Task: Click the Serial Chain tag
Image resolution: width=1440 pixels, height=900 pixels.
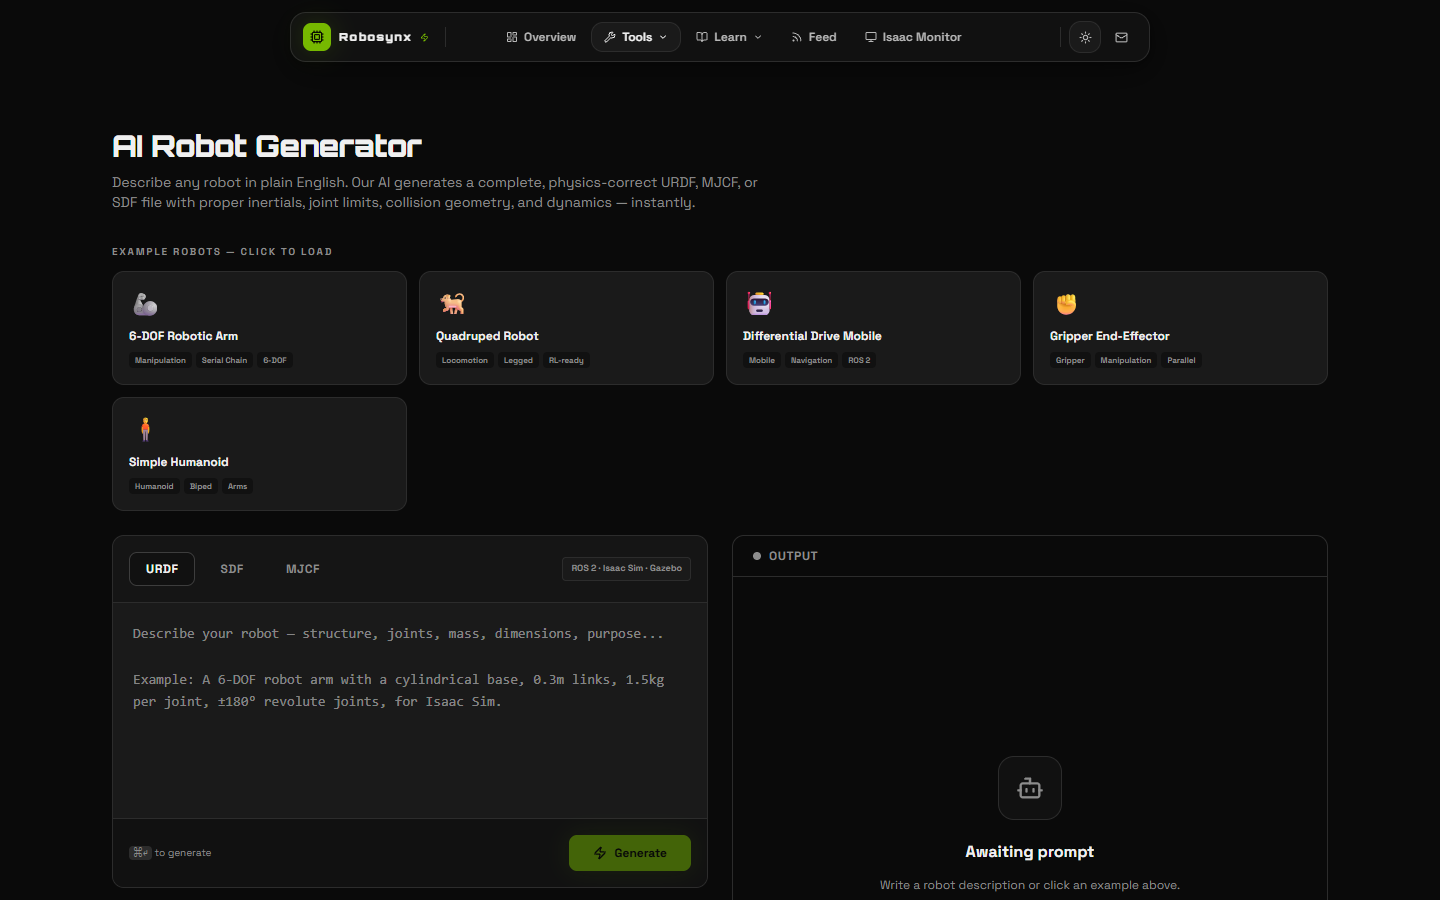Action: 224,360
